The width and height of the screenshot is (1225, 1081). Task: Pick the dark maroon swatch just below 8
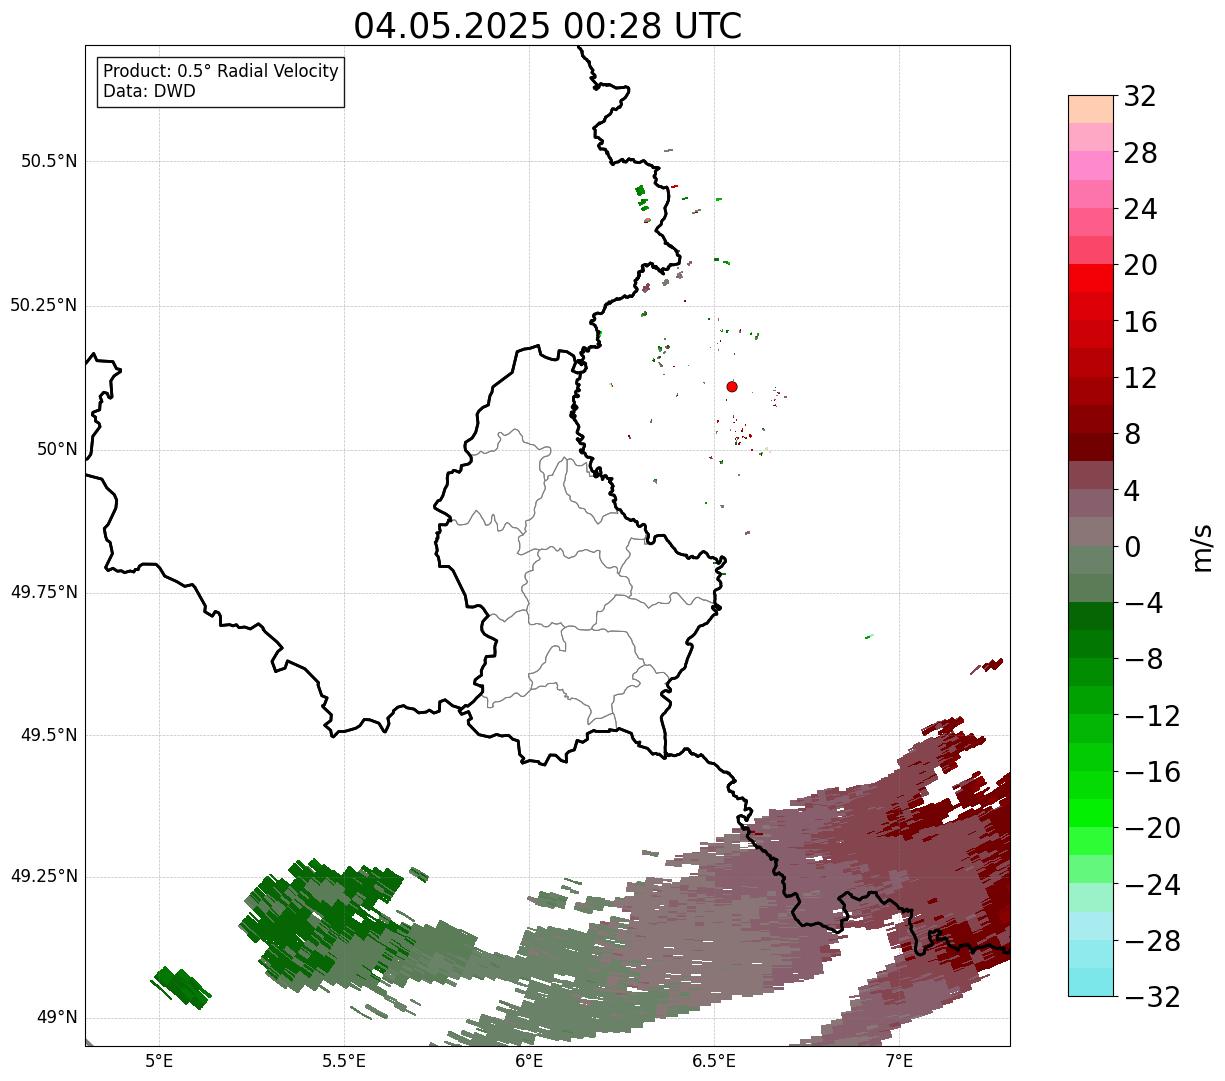(1091, 447)
